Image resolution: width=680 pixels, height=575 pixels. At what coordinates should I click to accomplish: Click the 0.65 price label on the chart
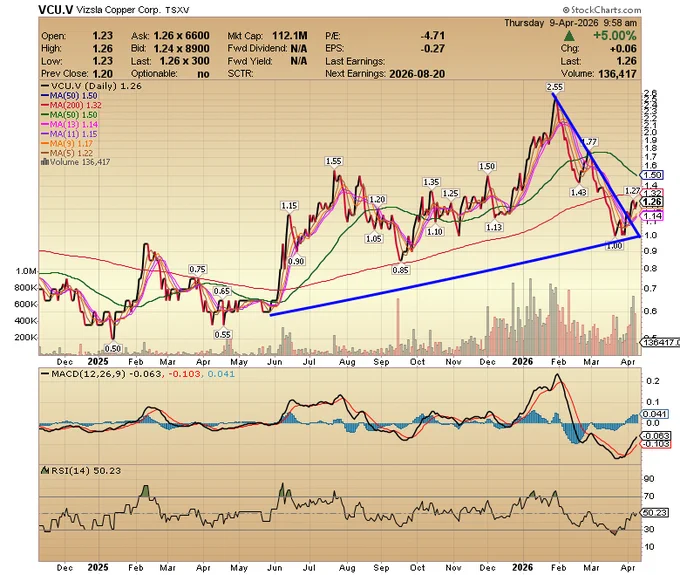[222, 291]
